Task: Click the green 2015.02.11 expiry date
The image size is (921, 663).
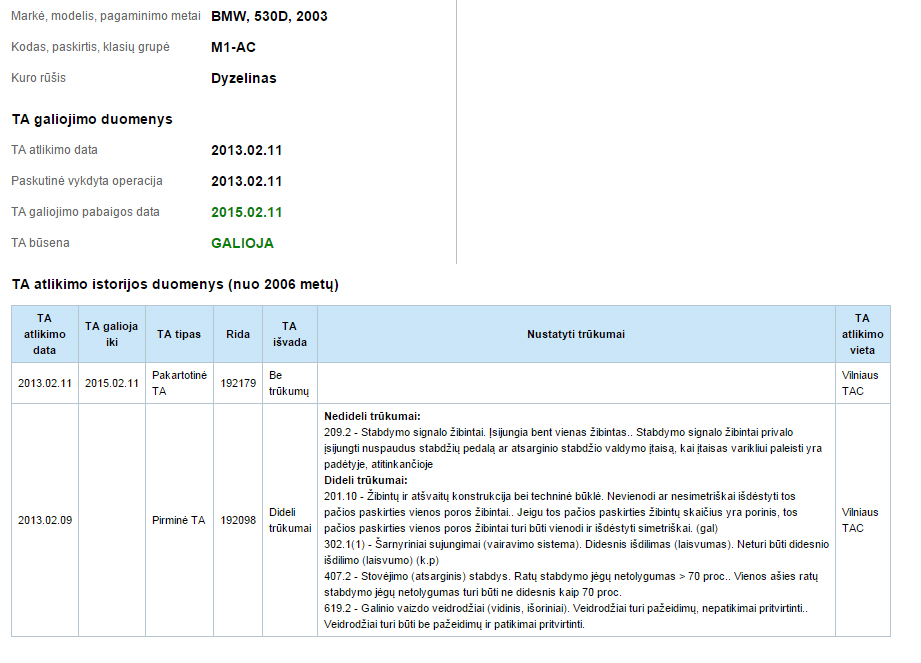Action: tap(246, 212)
